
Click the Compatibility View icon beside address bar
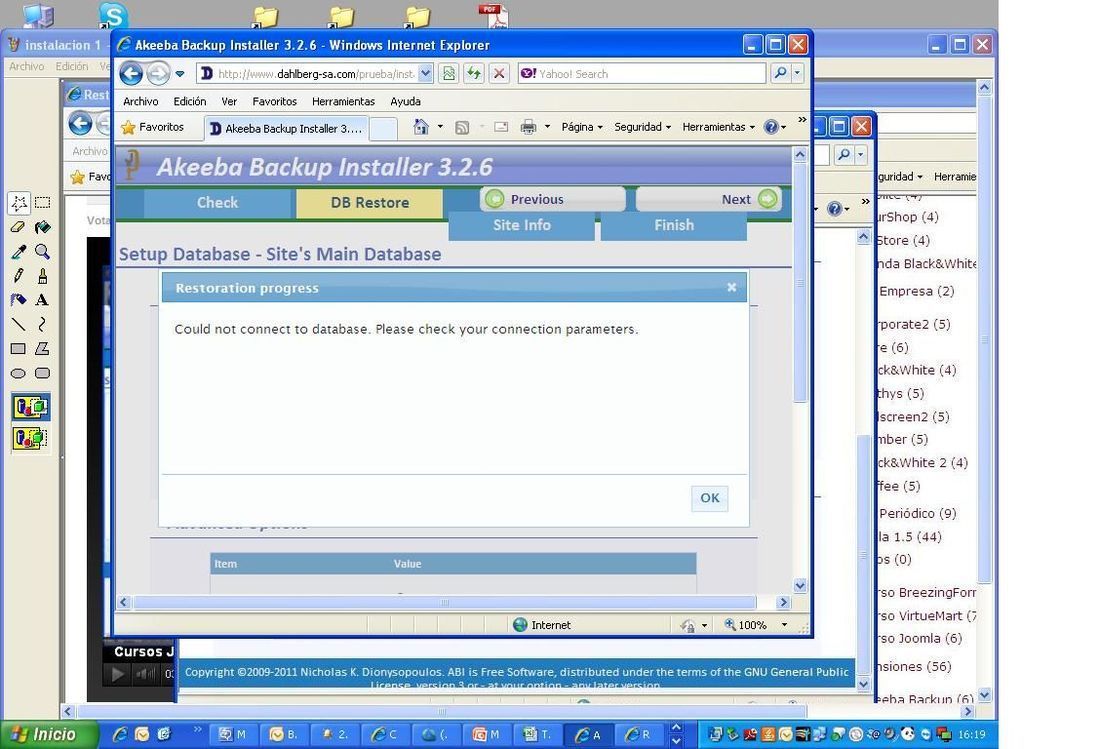pyautogui.click(x=449, y=74)
